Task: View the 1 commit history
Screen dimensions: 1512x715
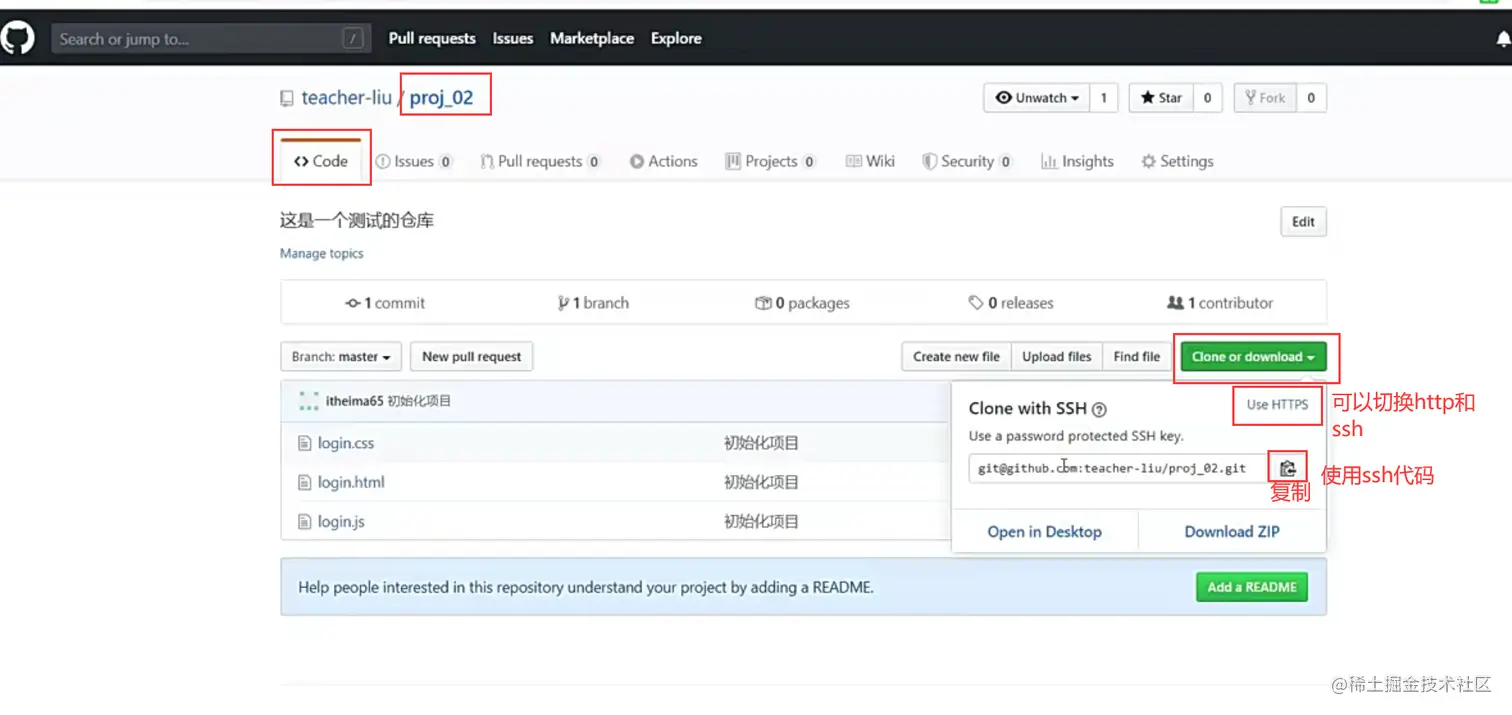Action: pyautogui.click(x=385, y=303)
